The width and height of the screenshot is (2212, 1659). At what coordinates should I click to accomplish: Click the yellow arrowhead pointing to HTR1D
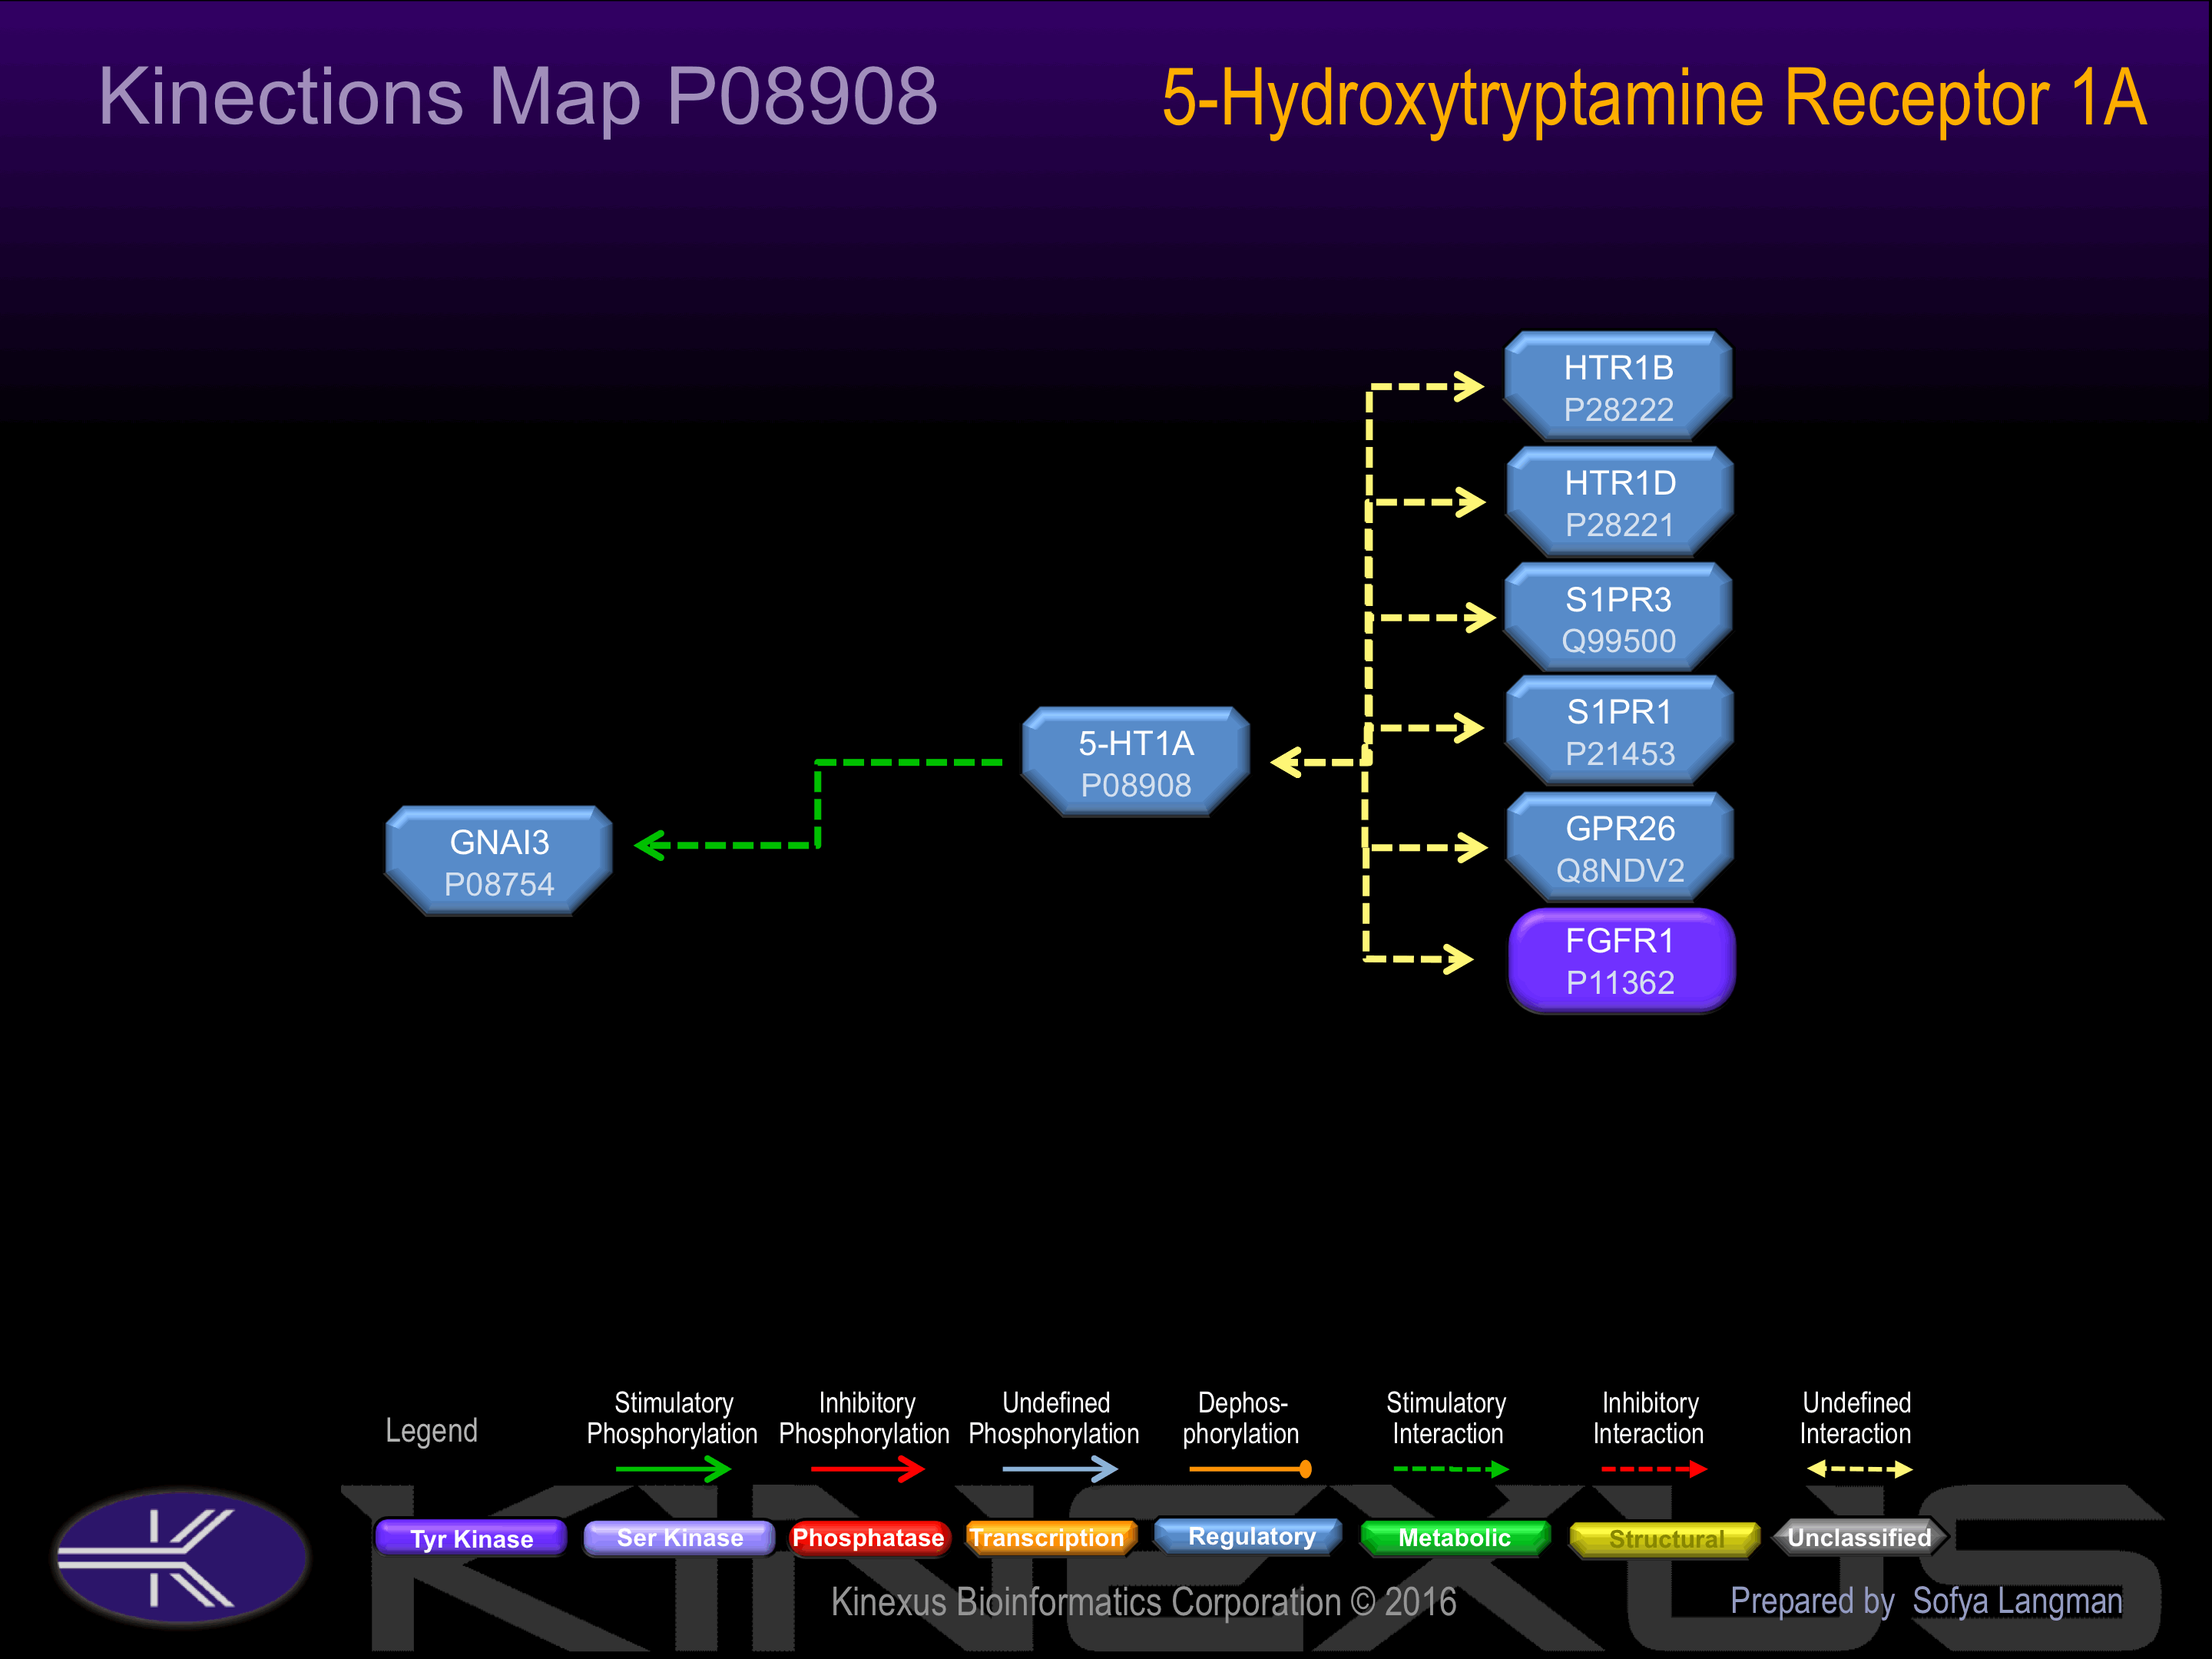coord(1470,502)
